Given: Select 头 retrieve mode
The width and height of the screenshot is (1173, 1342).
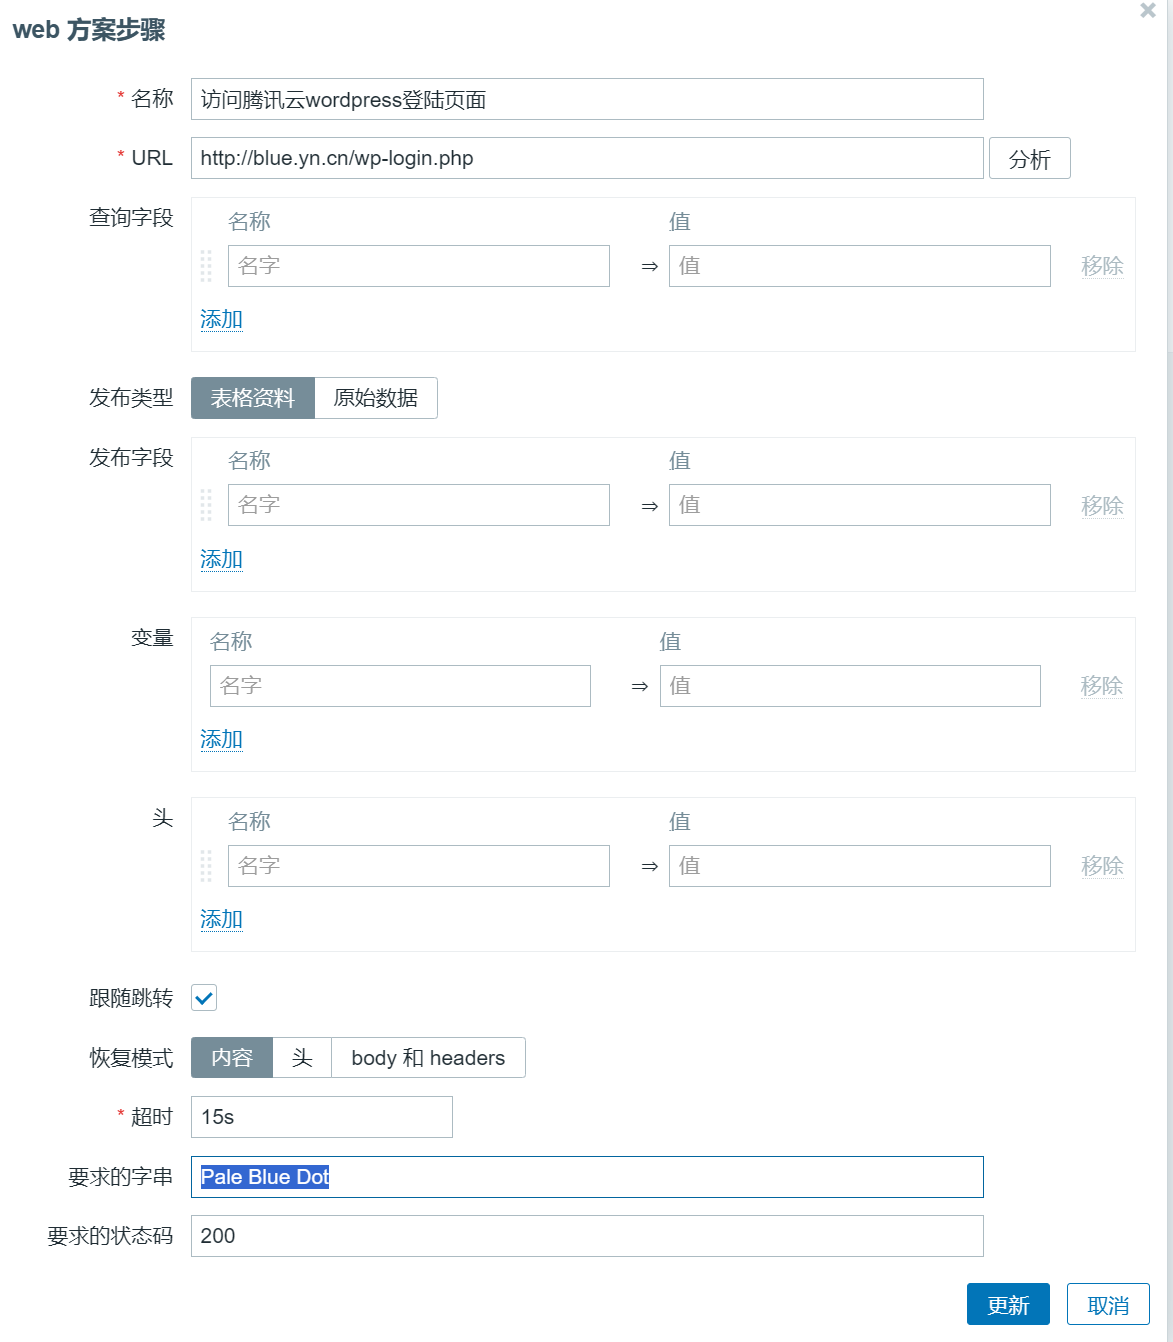Looking at the screenshot, I should coord(302,1058).
